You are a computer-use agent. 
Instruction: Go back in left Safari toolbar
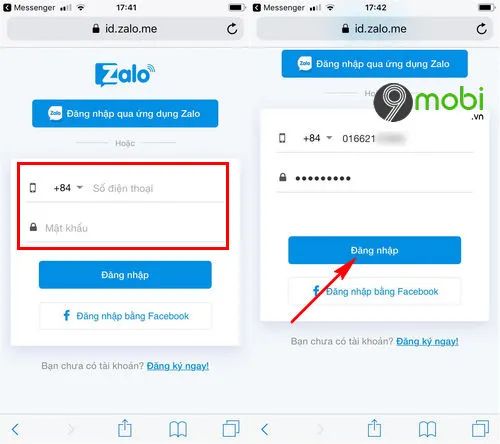click(15, 429)
